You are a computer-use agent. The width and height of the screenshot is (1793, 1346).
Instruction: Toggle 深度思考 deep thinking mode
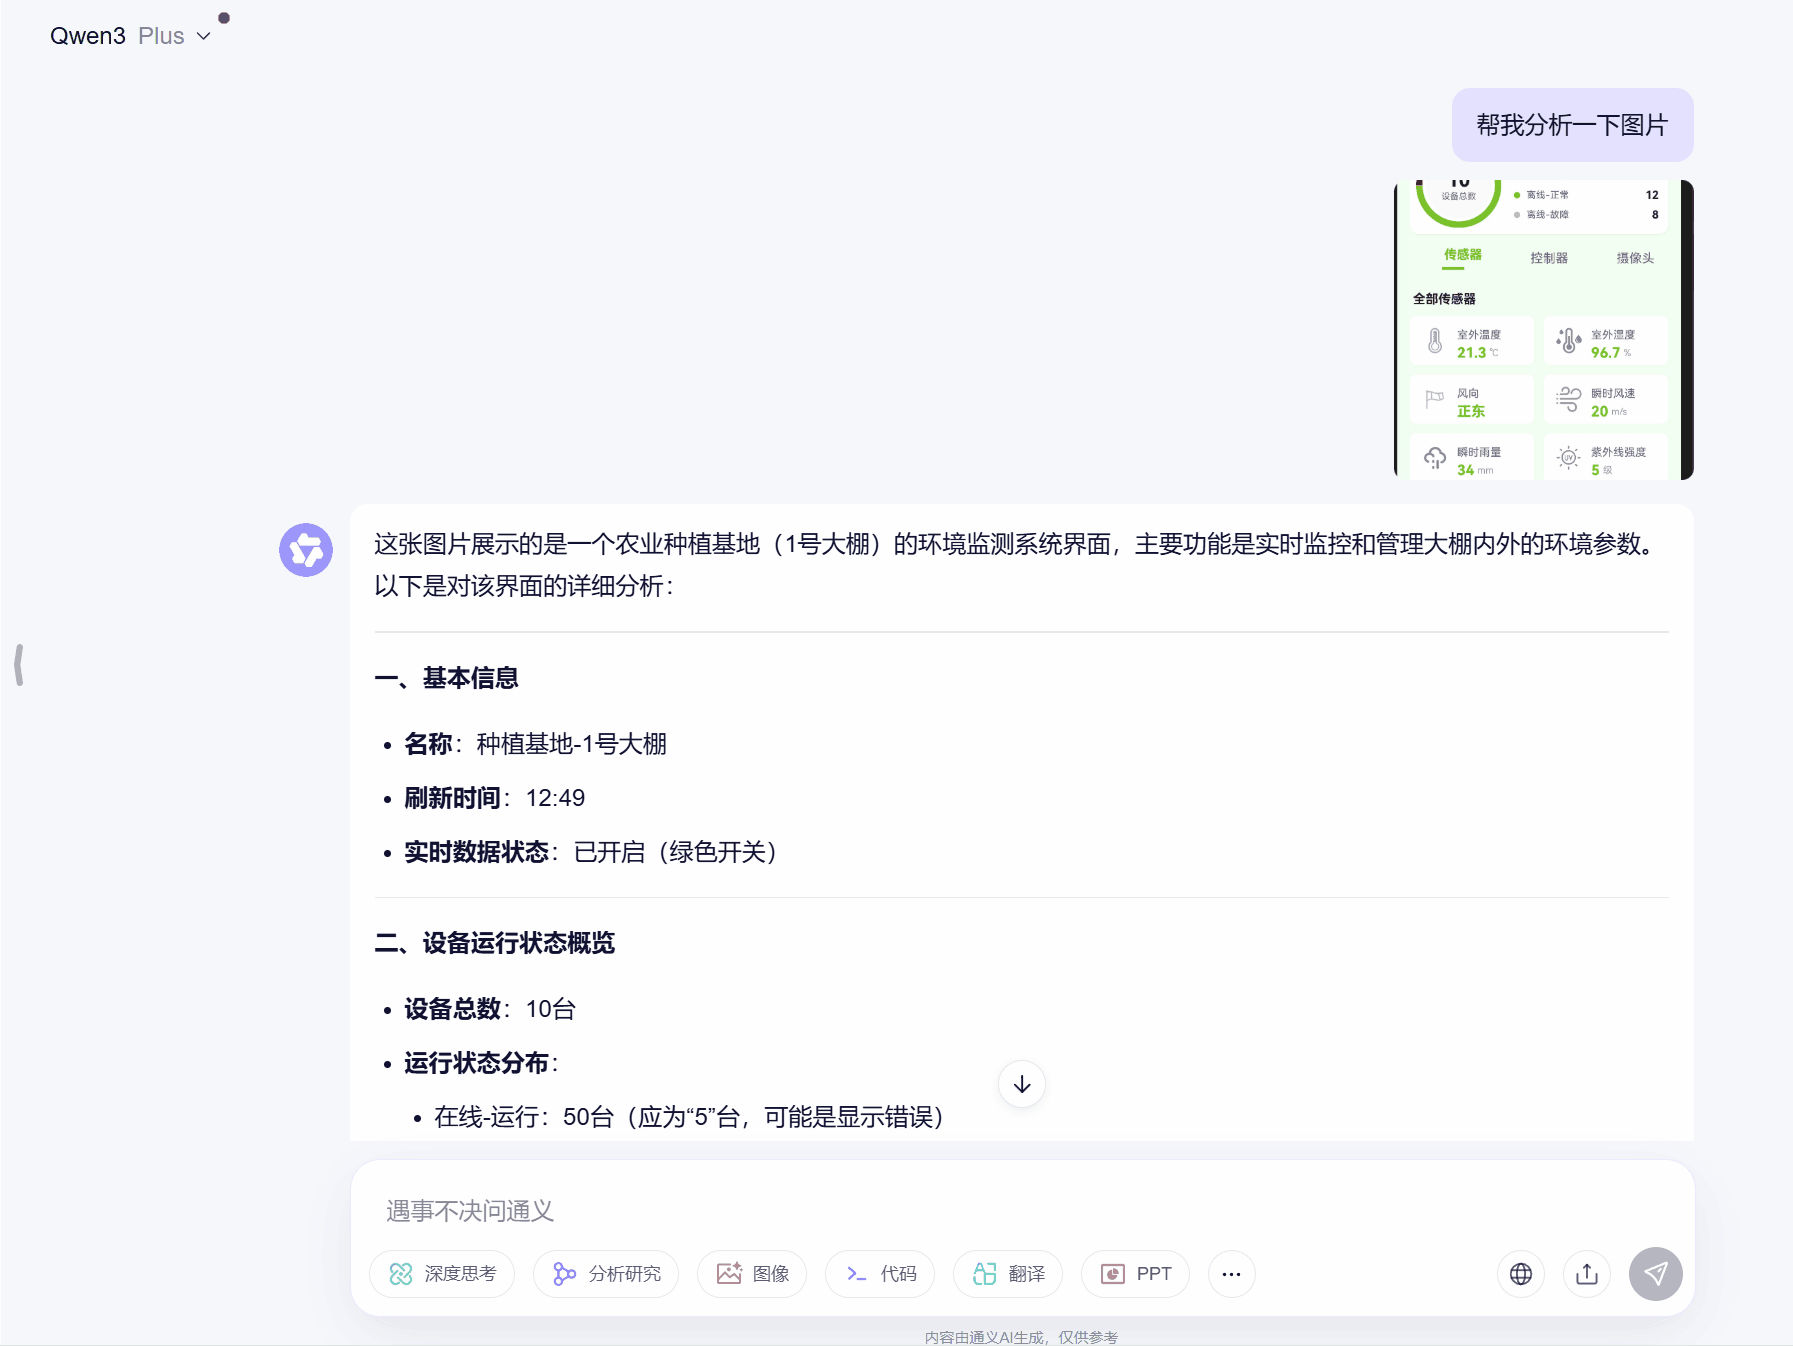pyautogui.click(x=442, y=1274)
